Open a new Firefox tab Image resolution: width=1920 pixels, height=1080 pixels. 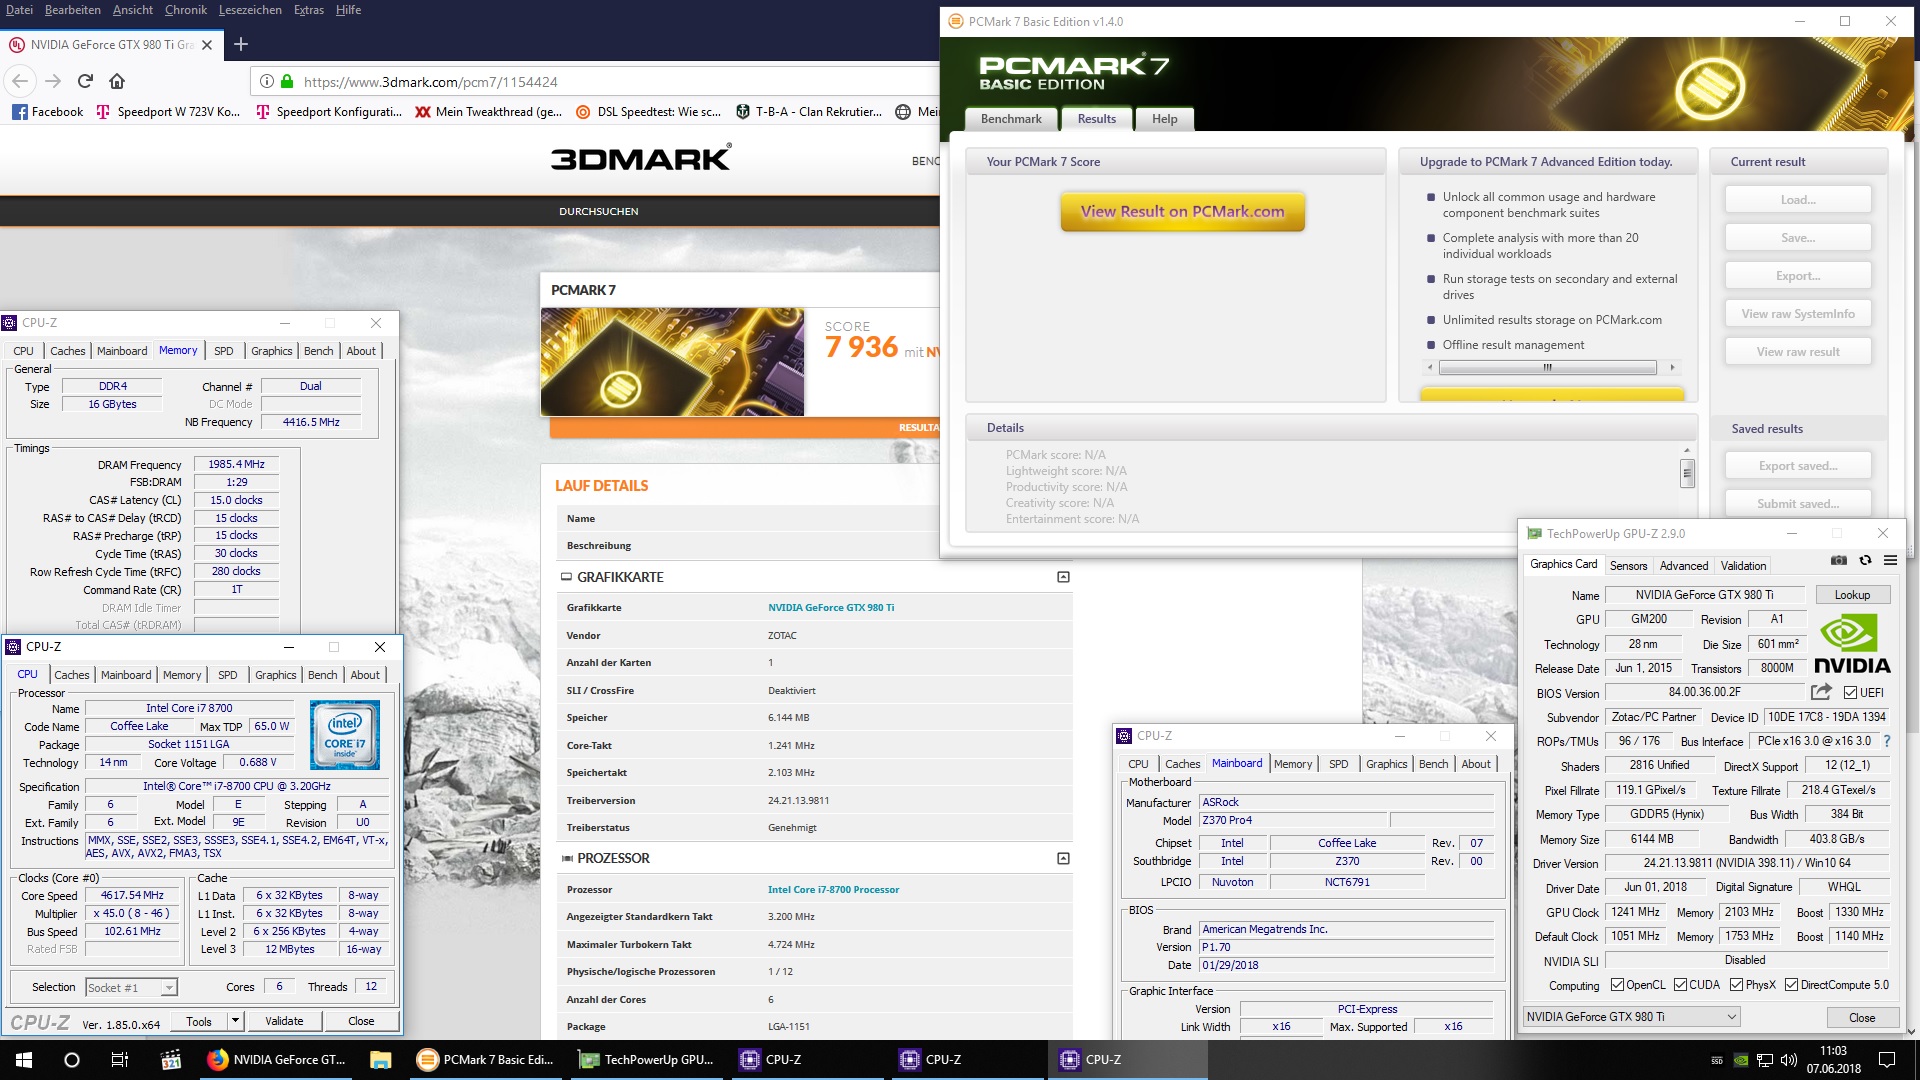(x=240, y=44)
